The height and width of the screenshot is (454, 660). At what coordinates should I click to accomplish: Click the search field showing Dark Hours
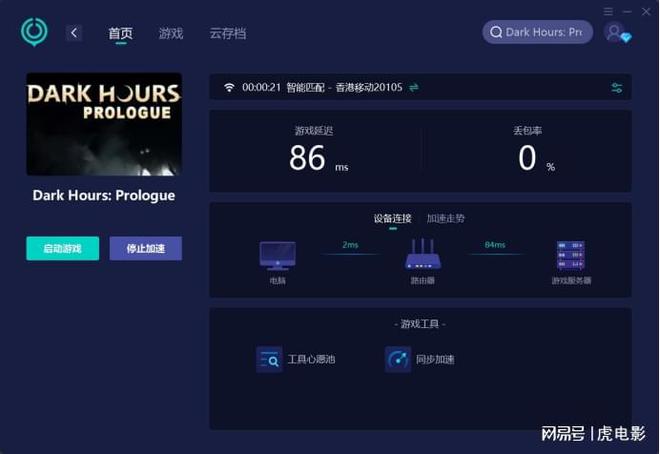tap(538, 32)
